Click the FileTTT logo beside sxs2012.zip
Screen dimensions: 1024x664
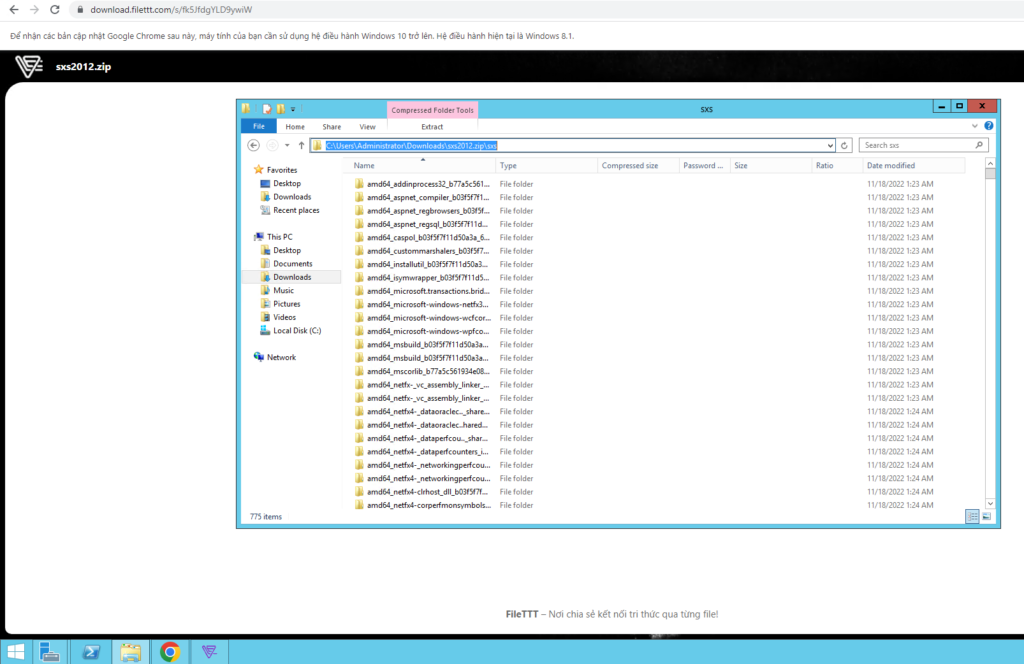coord(29,66)
